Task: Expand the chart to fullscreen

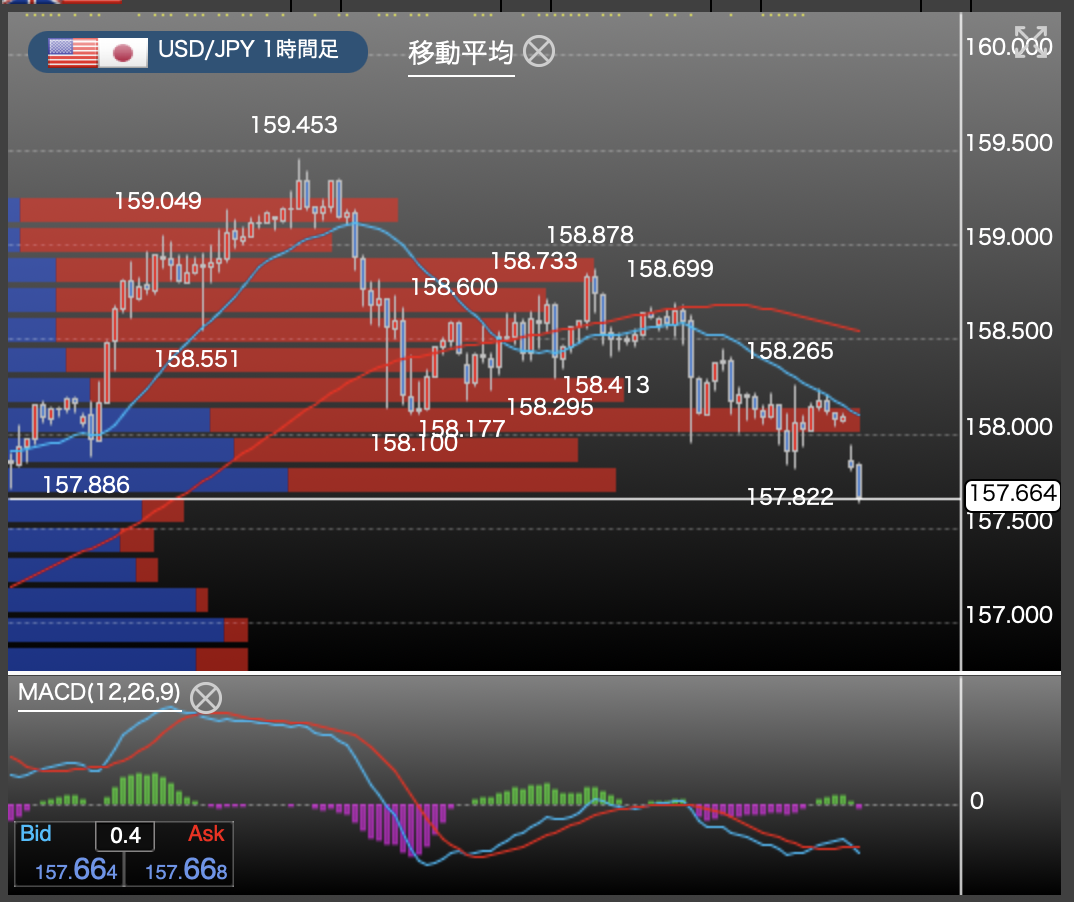Action: pyautogui.click(x=1031, y=43)
